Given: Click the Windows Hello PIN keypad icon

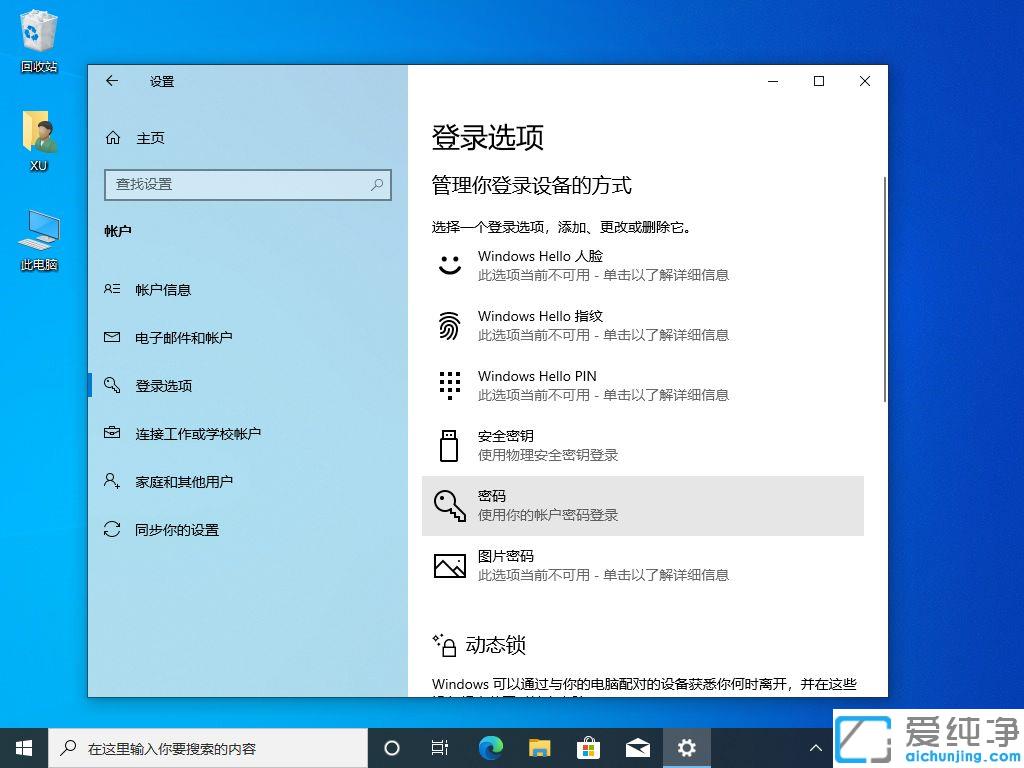Looking at the screenshot, I should pyautogui.click(x=448, y=384).
